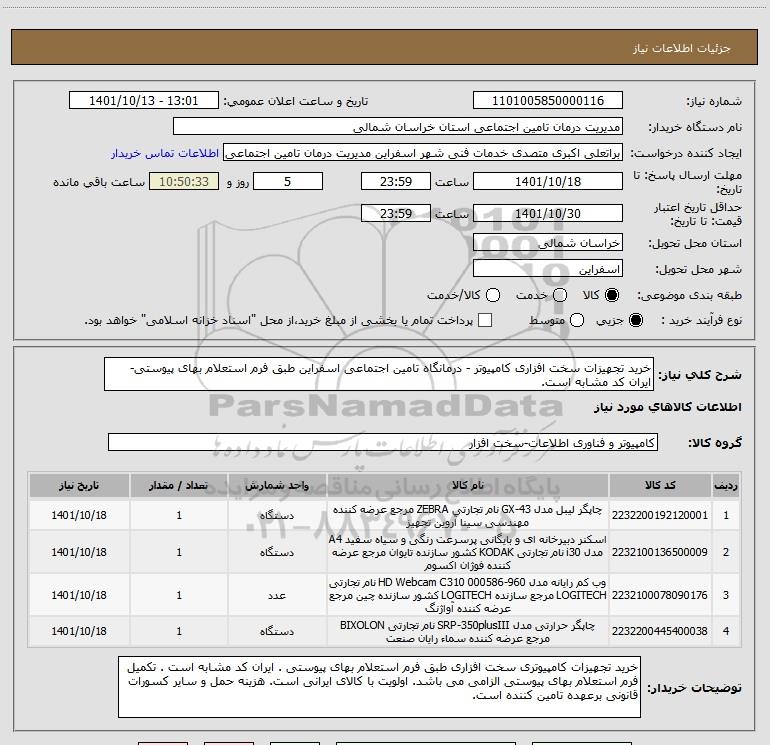This screenshot has width=770, height=745.
Task: Click the گروه کالا field
Action: pyautogui.click(x=383, y=442)
